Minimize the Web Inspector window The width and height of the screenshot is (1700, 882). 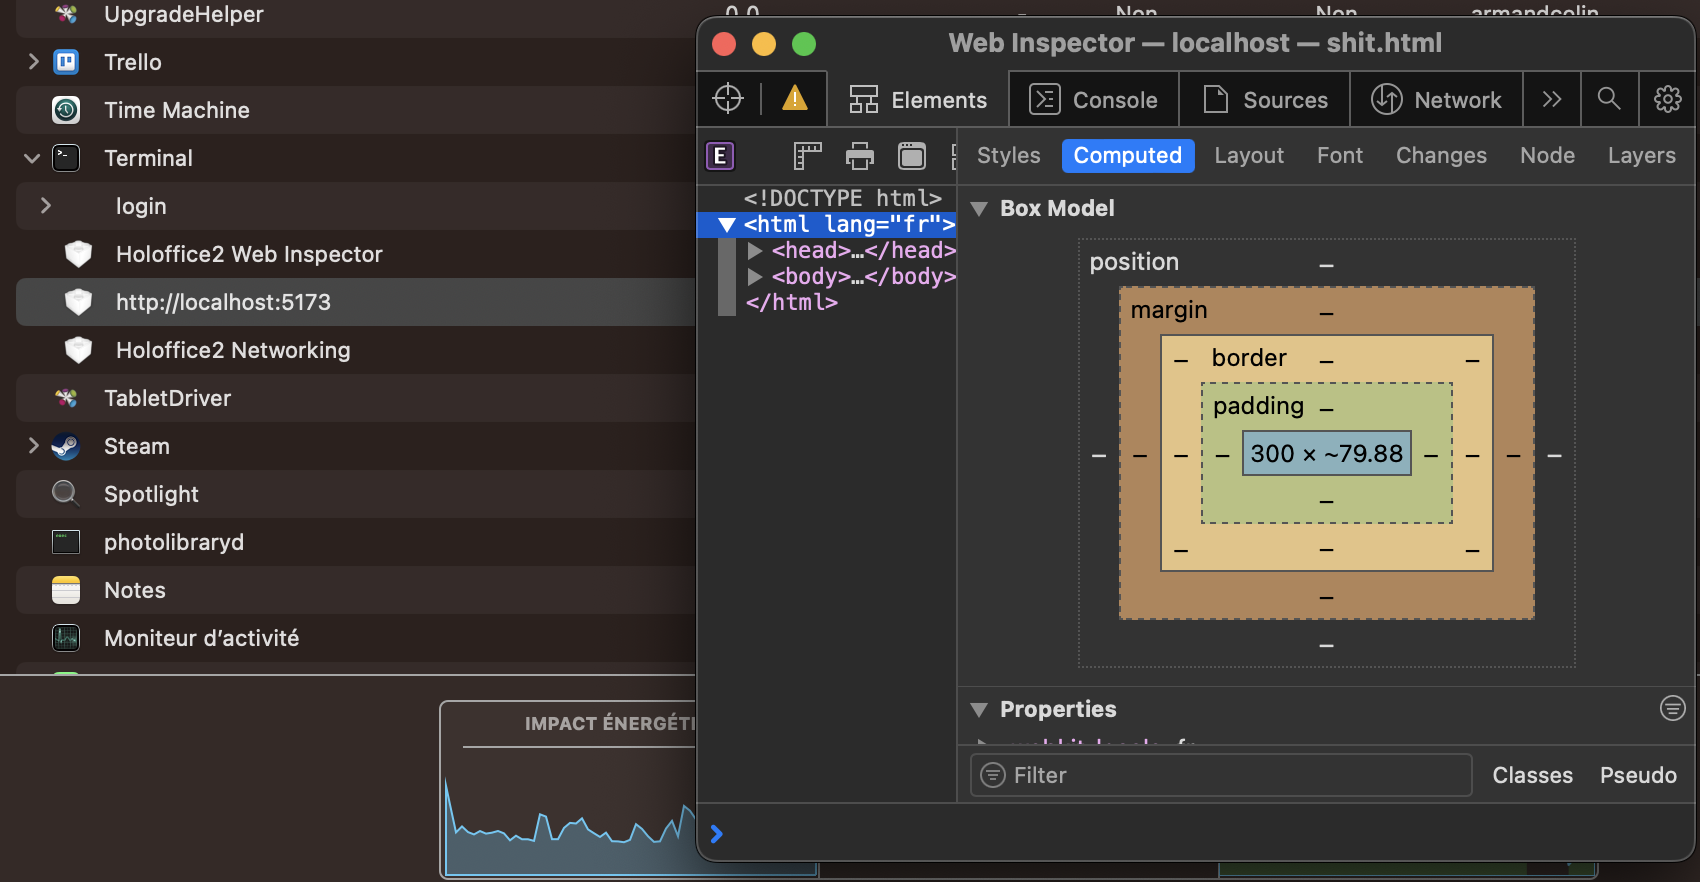764,44
